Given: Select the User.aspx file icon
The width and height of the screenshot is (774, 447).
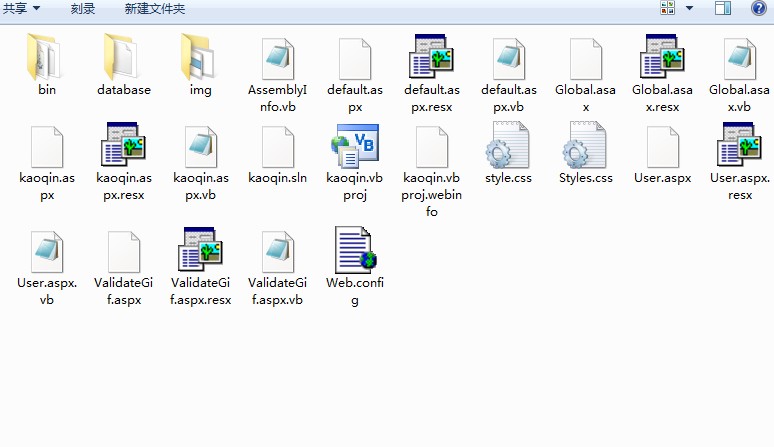Looking at the screenshot, I should coord(663,147).
